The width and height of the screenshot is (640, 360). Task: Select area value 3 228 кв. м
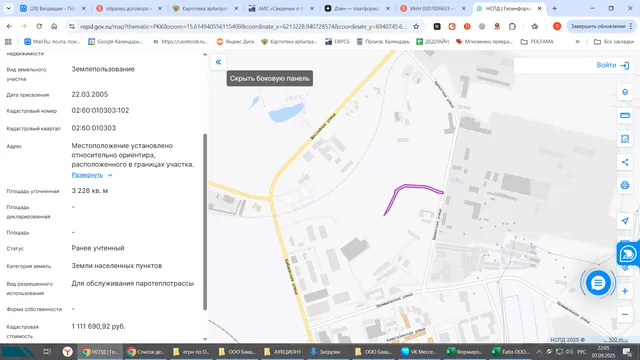tap(90, 191)
